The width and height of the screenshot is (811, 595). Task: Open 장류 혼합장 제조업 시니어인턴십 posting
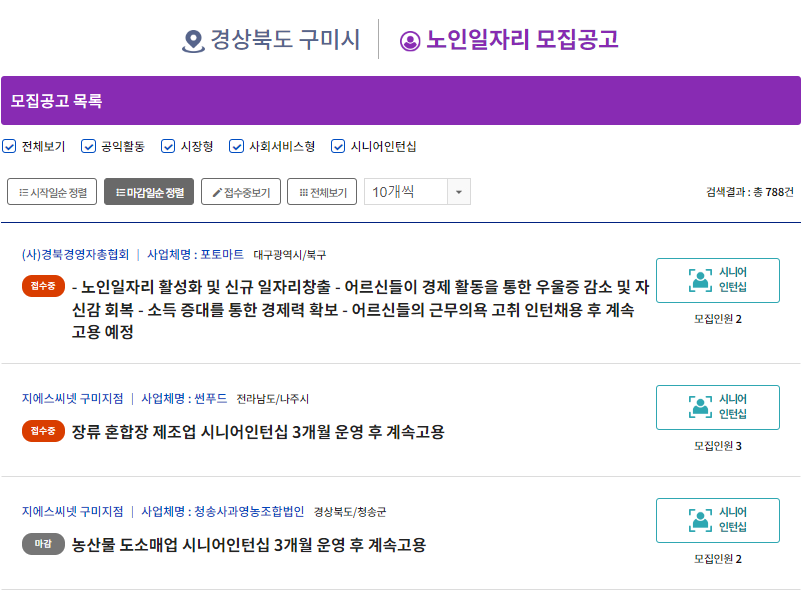tap(258, 432)
